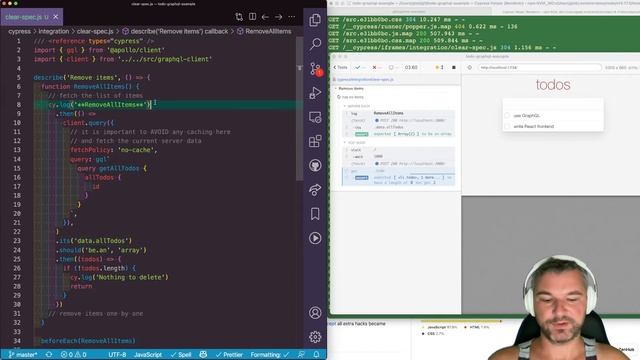Click 'Nothing to delete' text on line 27
The height and width of the screenshot is (360, 640).
(x=130, y=277)
